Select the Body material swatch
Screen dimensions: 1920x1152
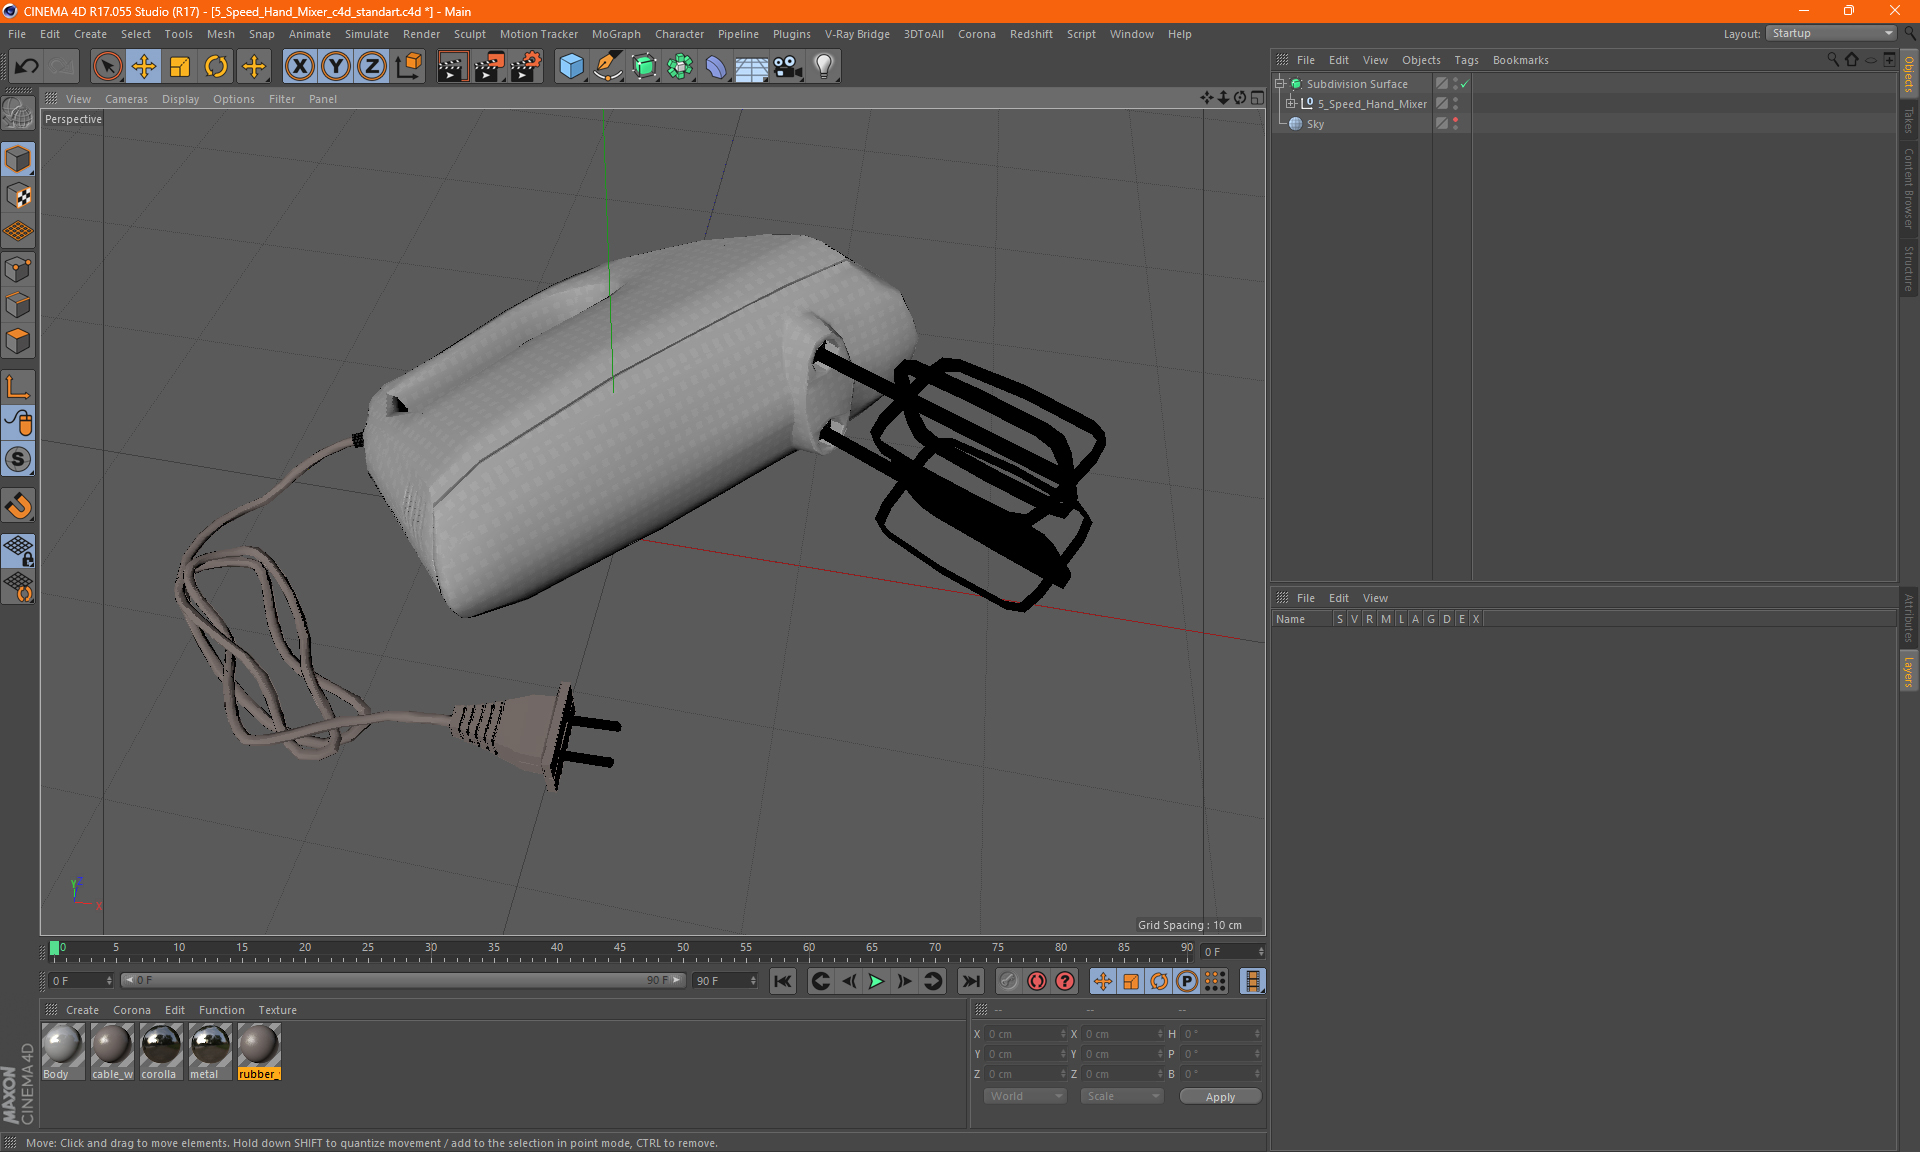point(62,1052)
